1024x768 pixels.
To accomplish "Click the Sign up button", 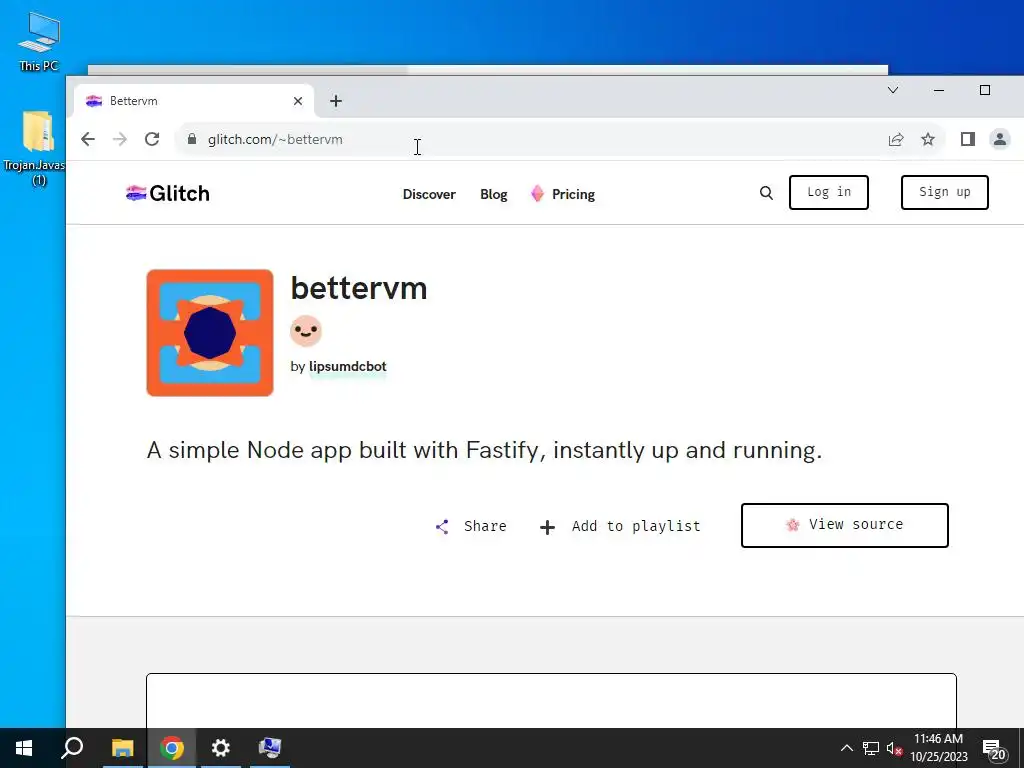I will [x=944, y=192].
